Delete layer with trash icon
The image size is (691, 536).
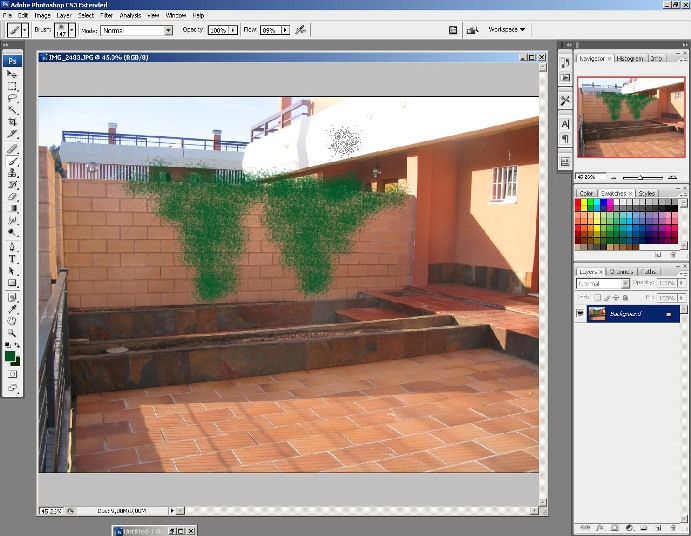coord(673,527)
